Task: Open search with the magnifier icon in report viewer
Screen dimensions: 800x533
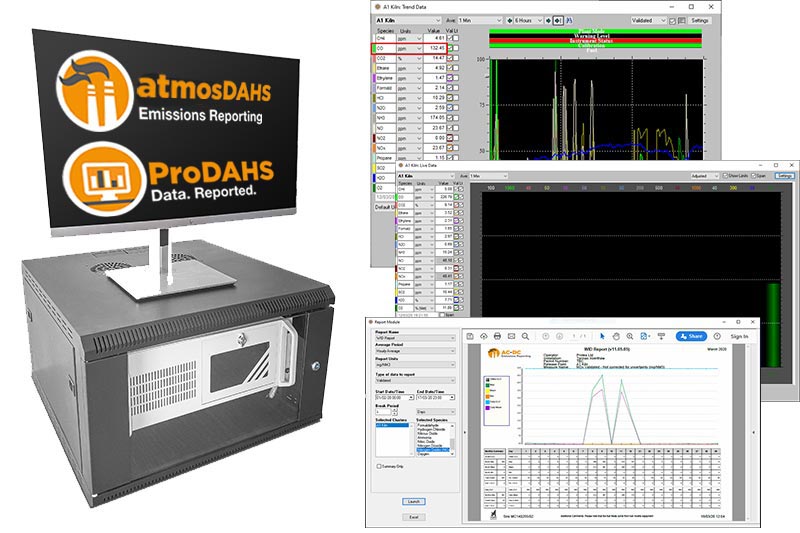Action: click(x=525, y=337)
